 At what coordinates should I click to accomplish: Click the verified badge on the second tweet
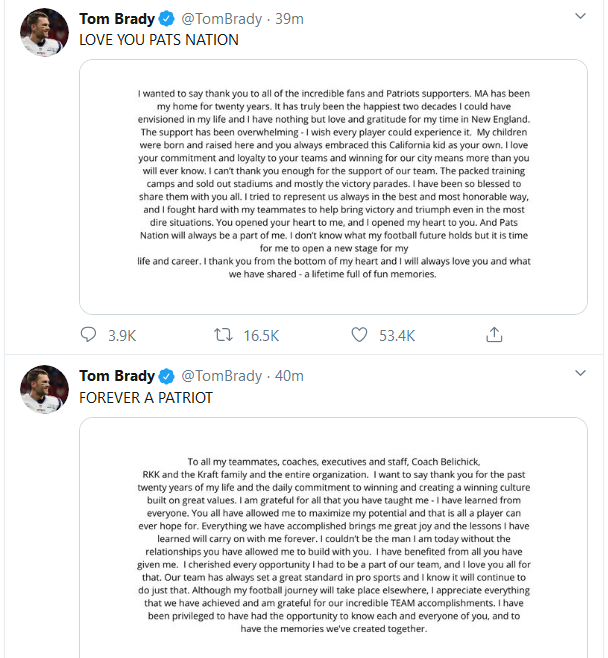[x=166, y=376]
